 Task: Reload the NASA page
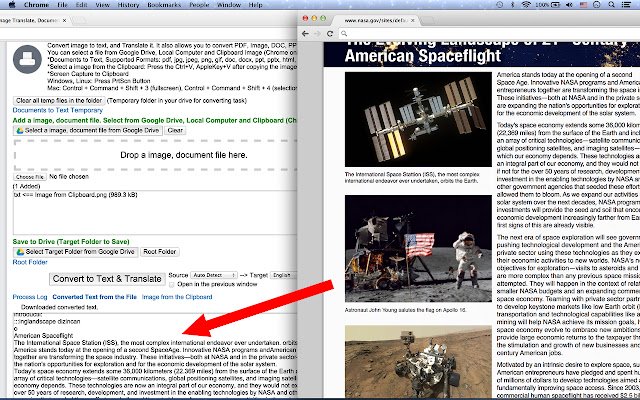click(x=330, y=33)
